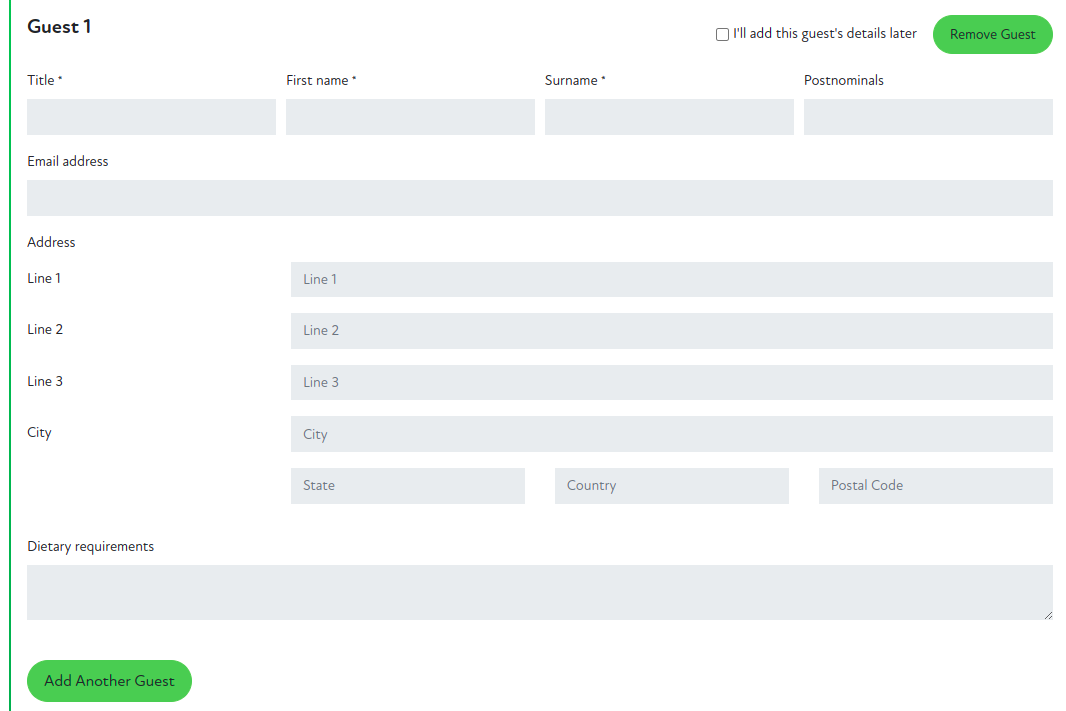This screenshot has width=1066, height=711.
Task: Click inside the Dietary requirements text area
Action: [540, 592]
